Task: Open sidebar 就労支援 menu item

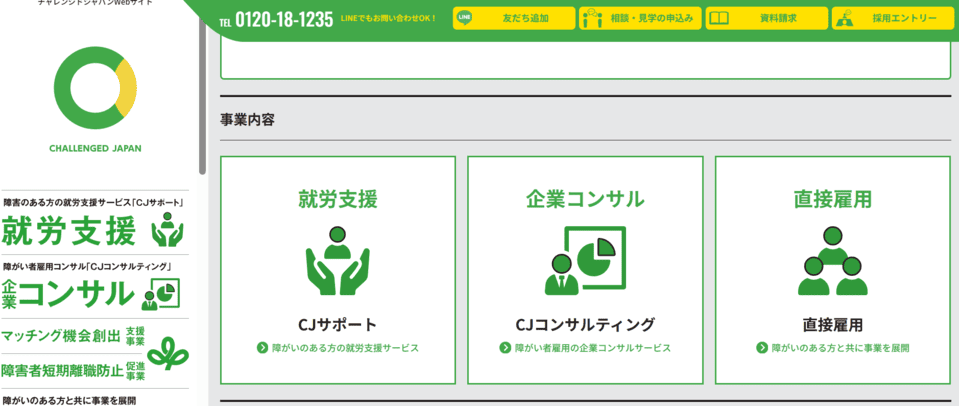Action: (94, 225)
